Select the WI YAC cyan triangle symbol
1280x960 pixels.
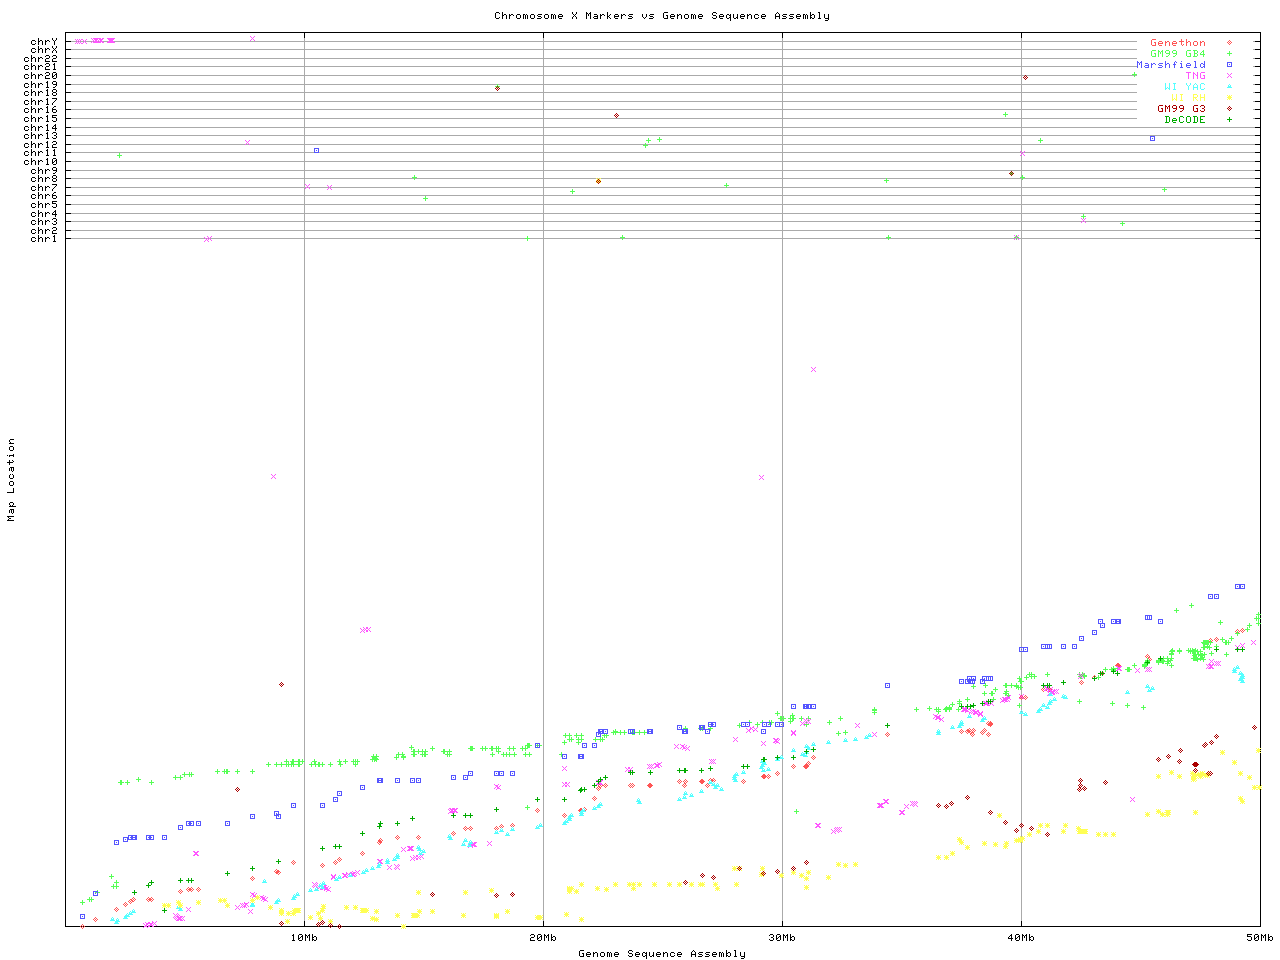click(x=1229, y=87)
